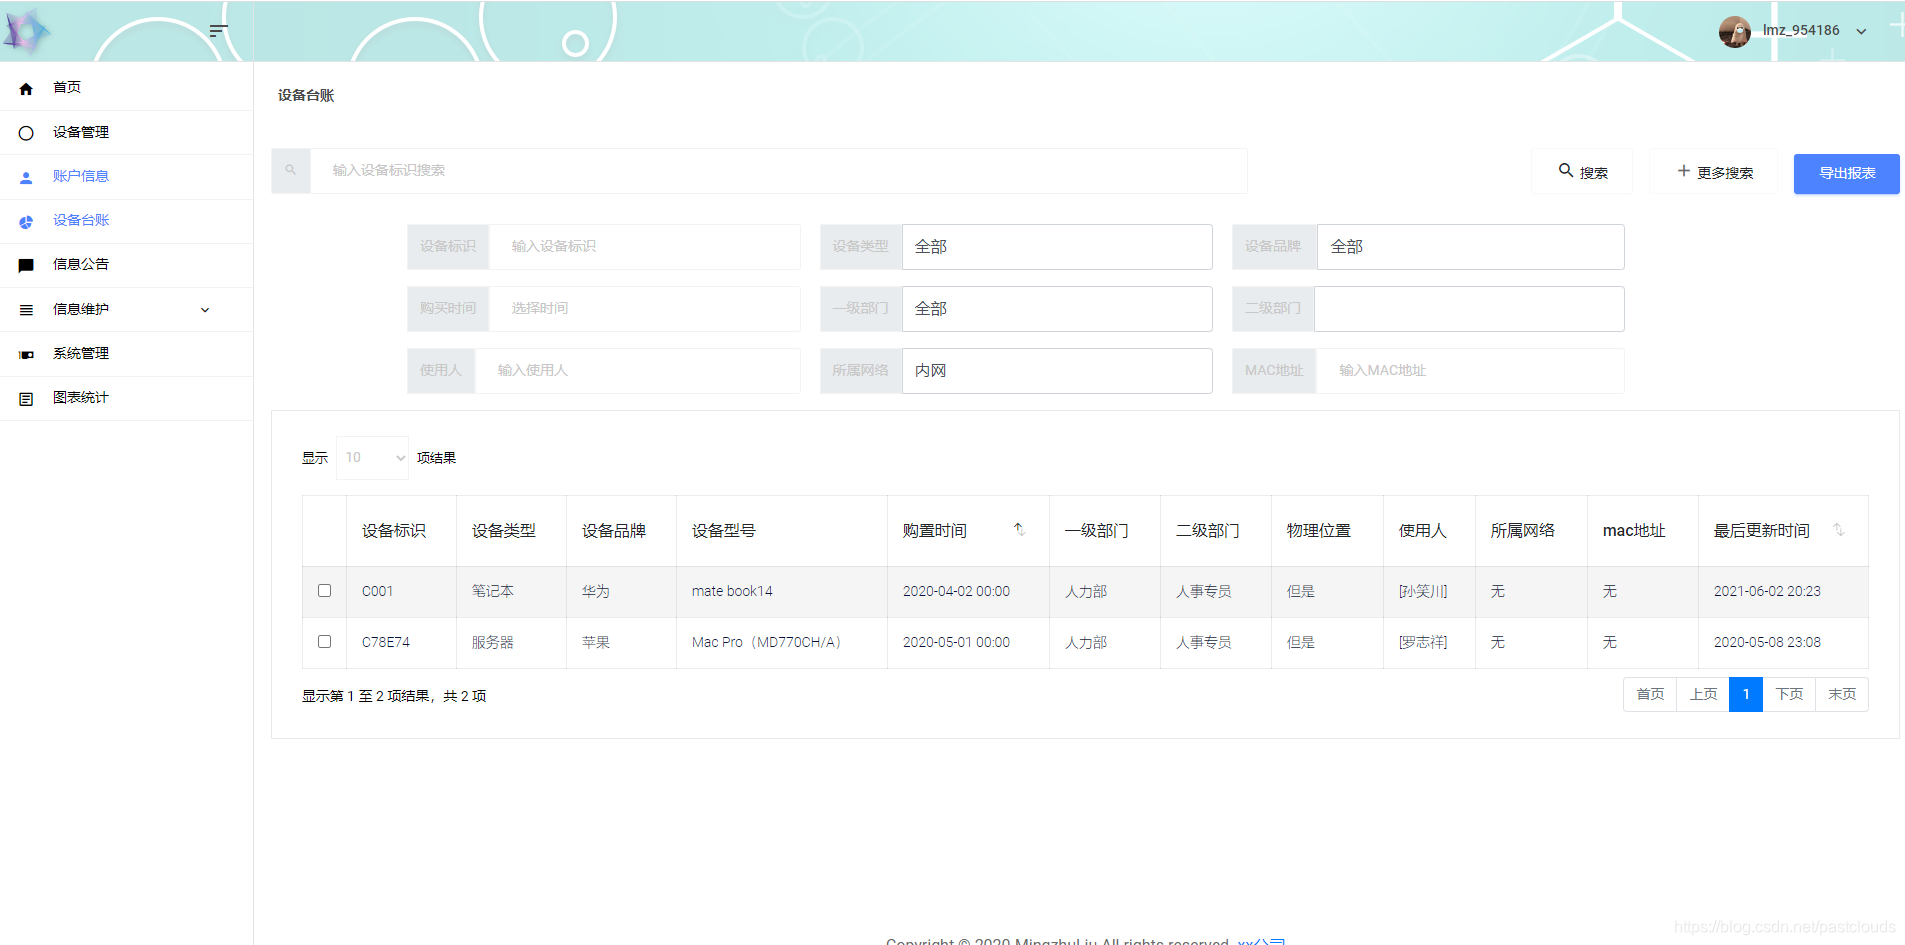This screenshot has height=945, width=1905.
Task: Click the 搜索 button
Action: 1582,172
